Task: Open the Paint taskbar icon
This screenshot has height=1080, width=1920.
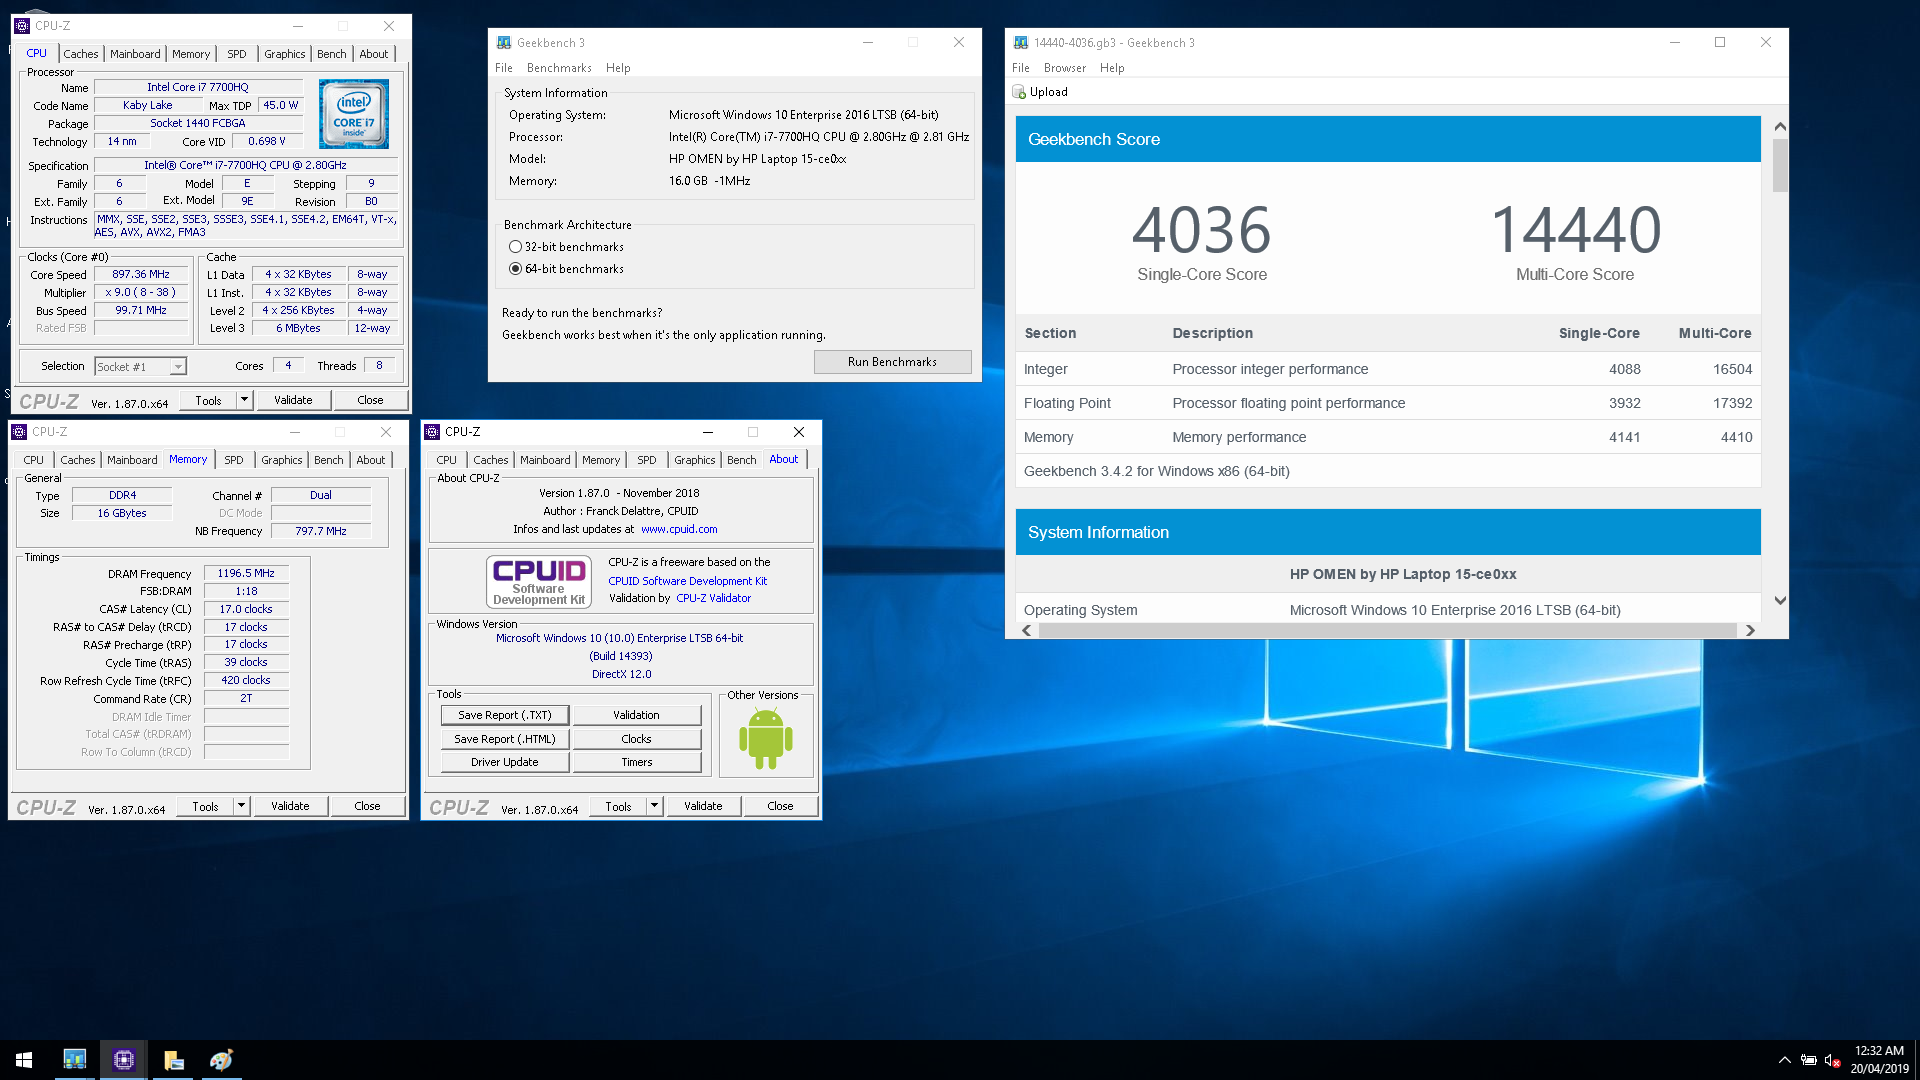Action: click(221, 1060)
